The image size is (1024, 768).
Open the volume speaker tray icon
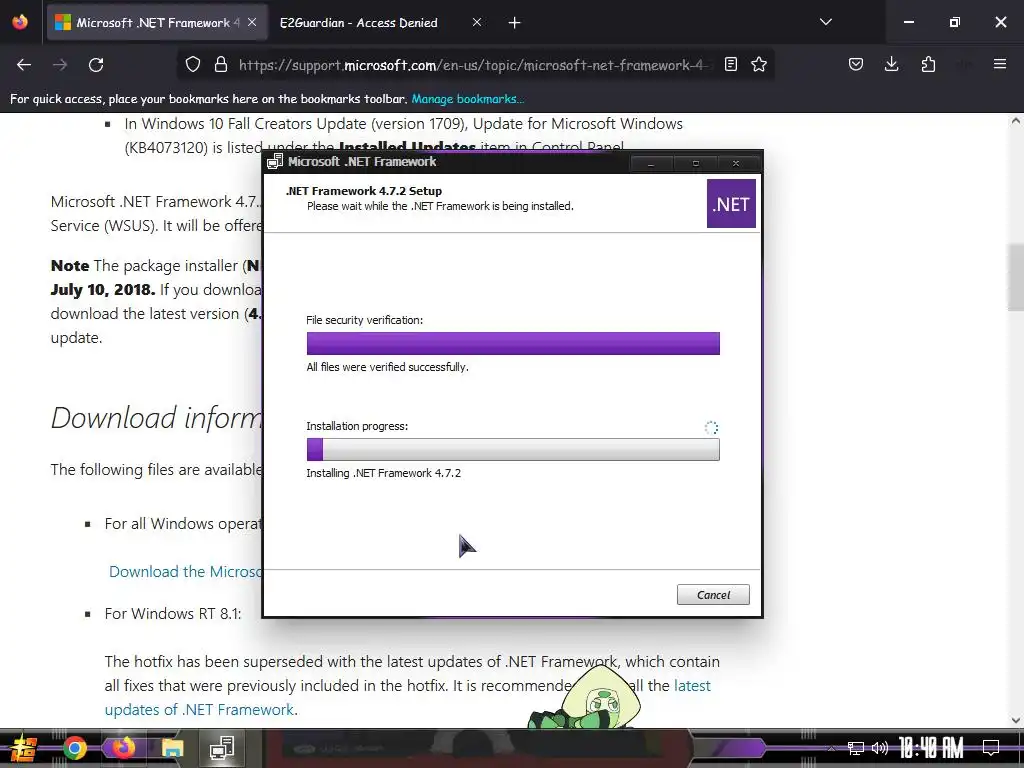[x=880, y=748]
